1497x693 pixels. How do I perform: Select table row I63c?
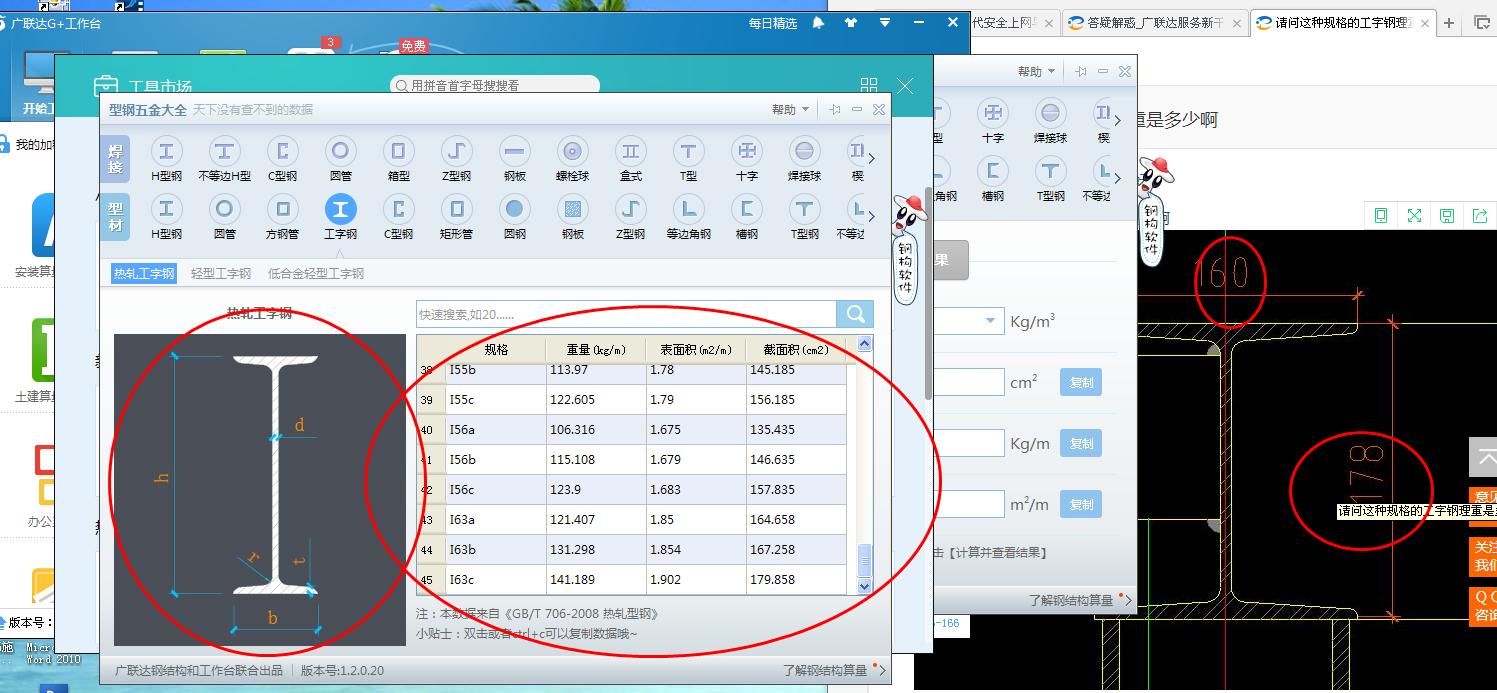[x=631, y=579]
